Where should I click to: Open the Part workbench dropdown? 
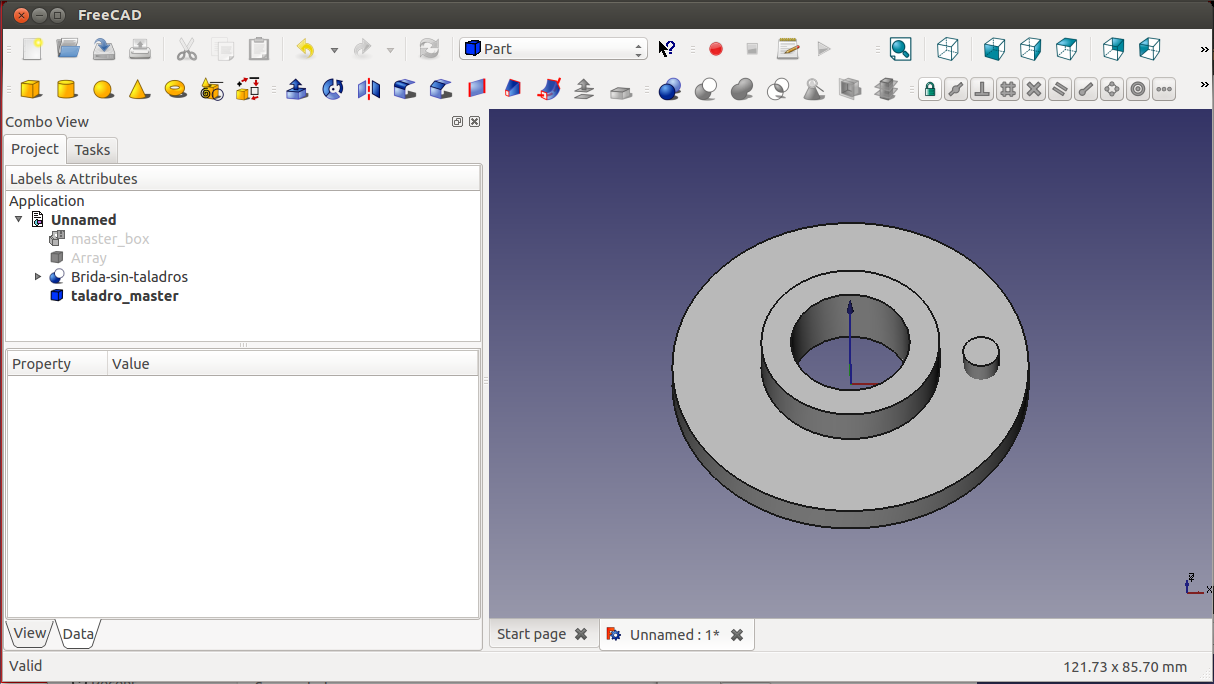point(553,49)
